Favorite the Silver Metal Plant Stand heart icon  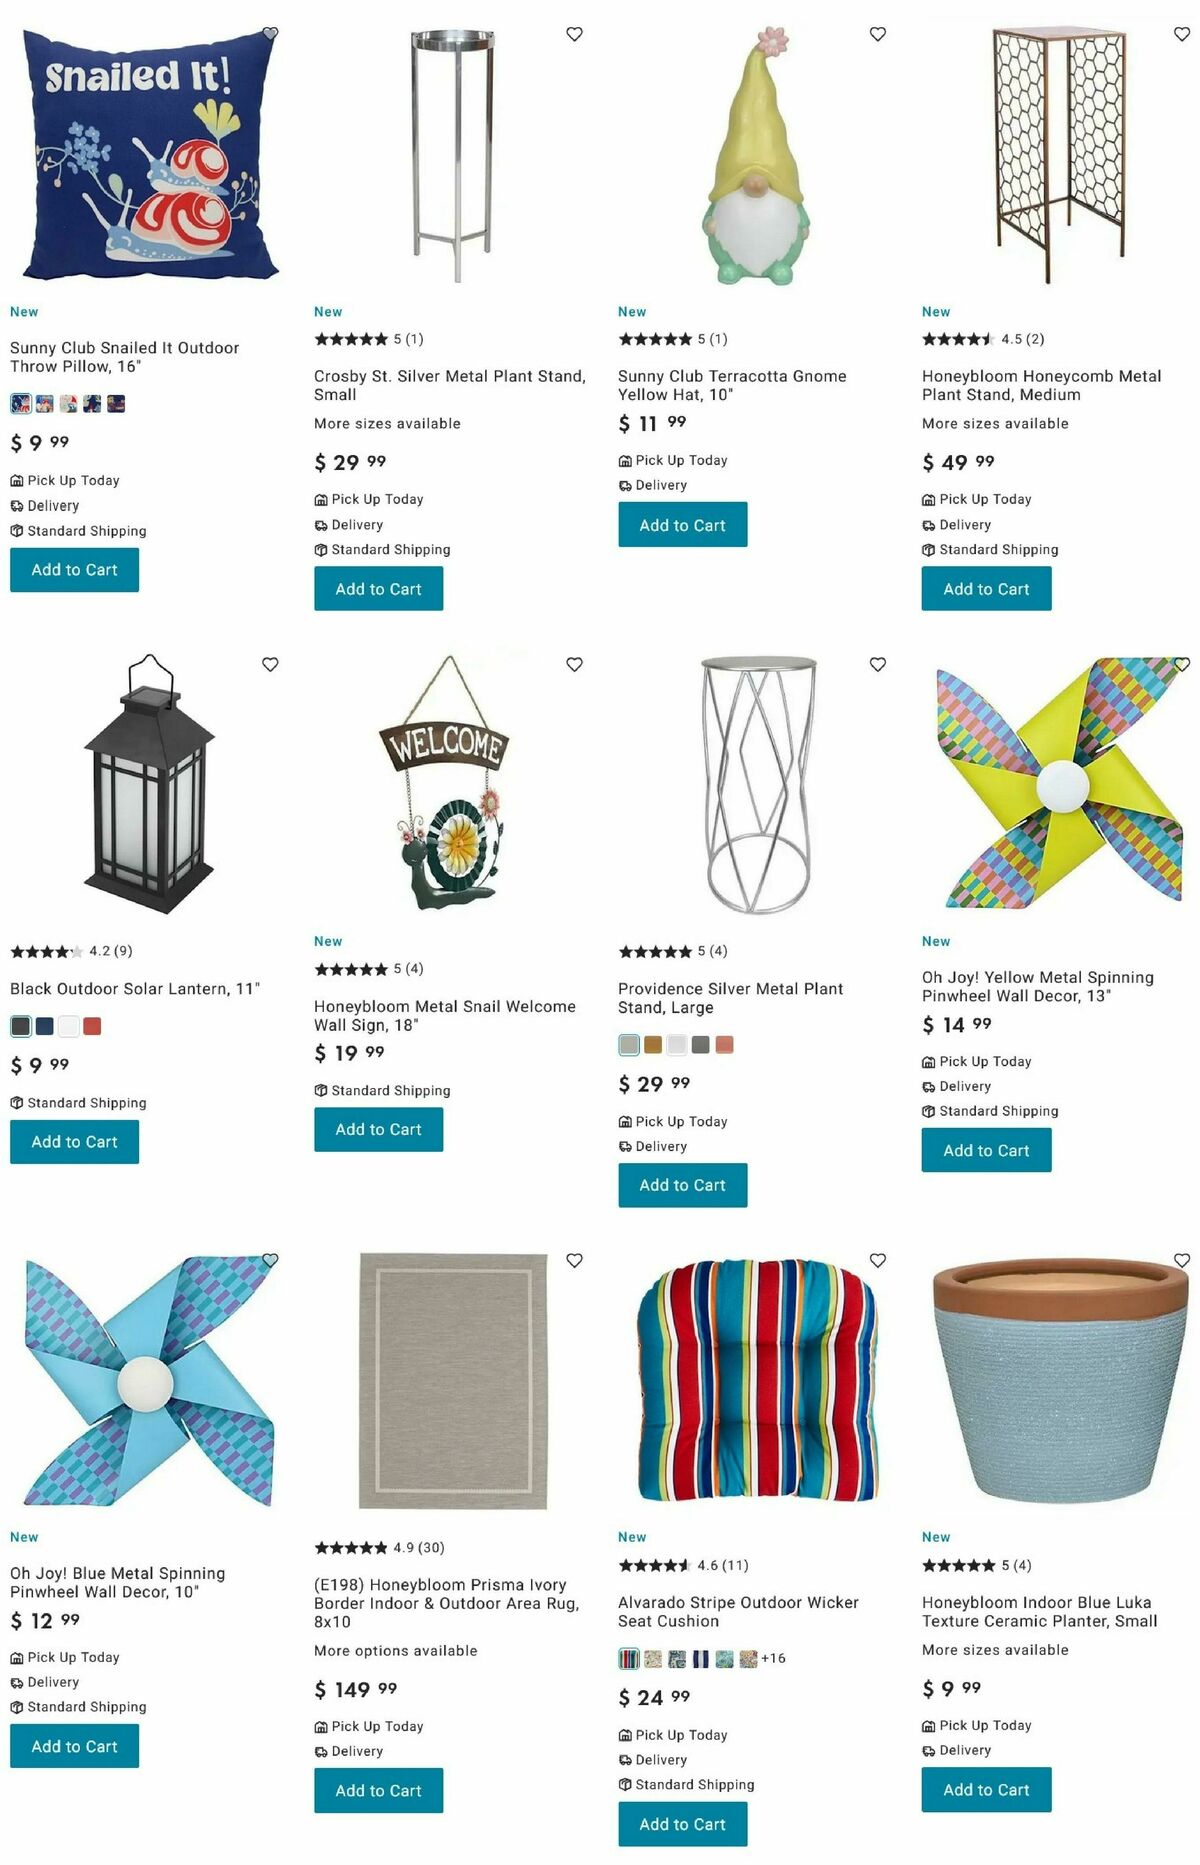574,34
